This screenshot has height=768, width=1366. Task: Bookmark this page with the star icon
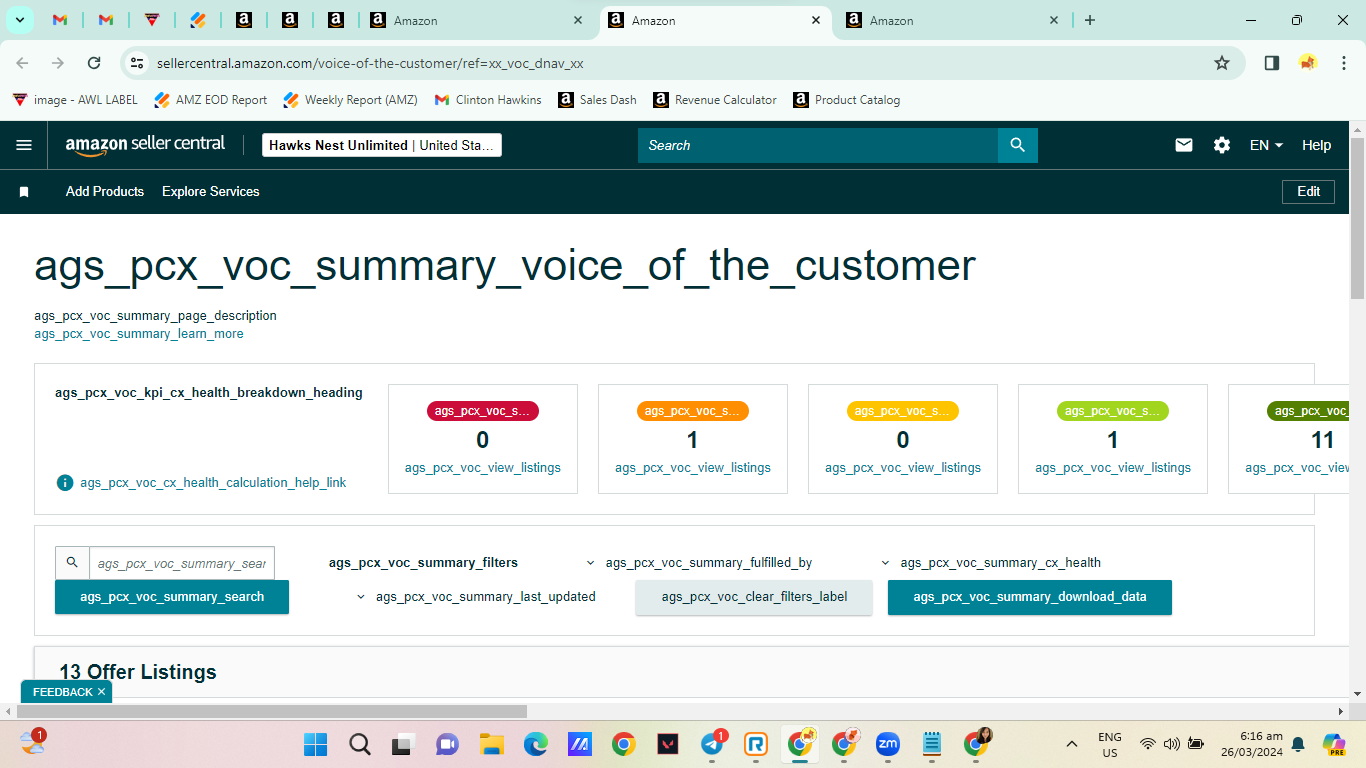pyautogui.click(x=1222, y=63)
